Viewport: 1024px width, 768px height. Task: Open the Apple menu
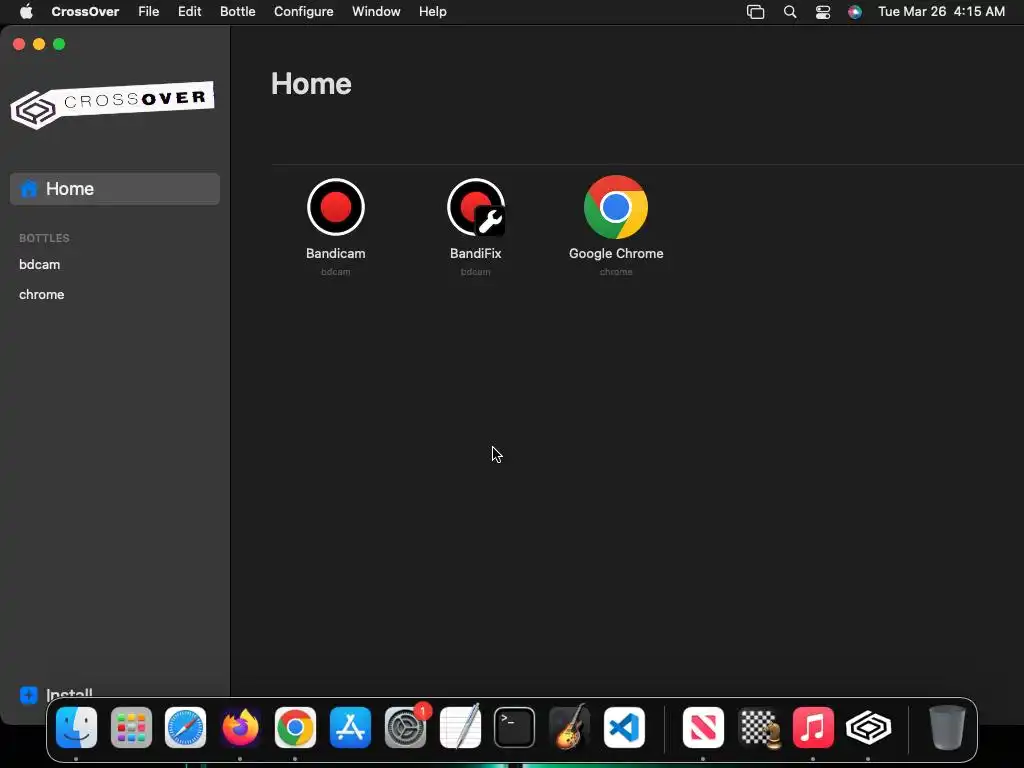pyautogui.click(x=26, y=12)
